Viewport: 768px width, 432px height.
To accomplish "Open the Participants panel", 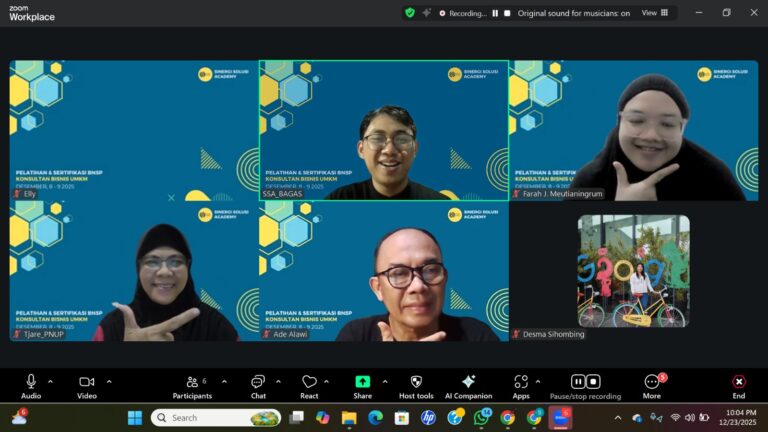I will (191, 382).
